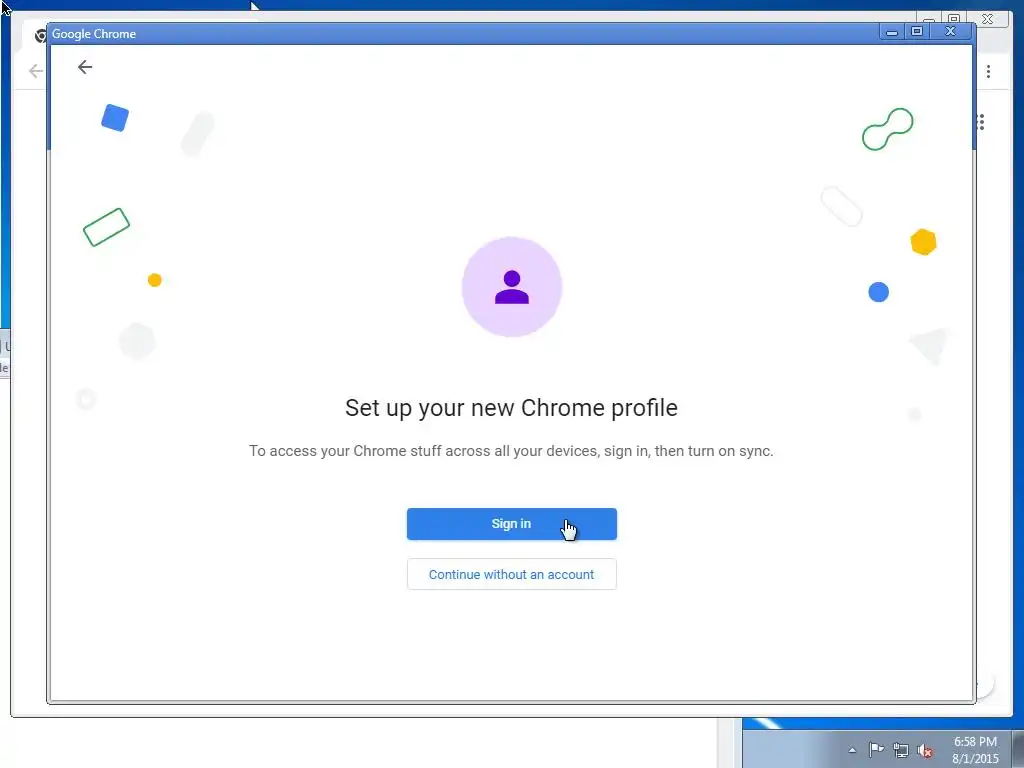Click the 'Google Chrome' dialog title text
This screenshot has height=768, width=1024.
[94, 34]
